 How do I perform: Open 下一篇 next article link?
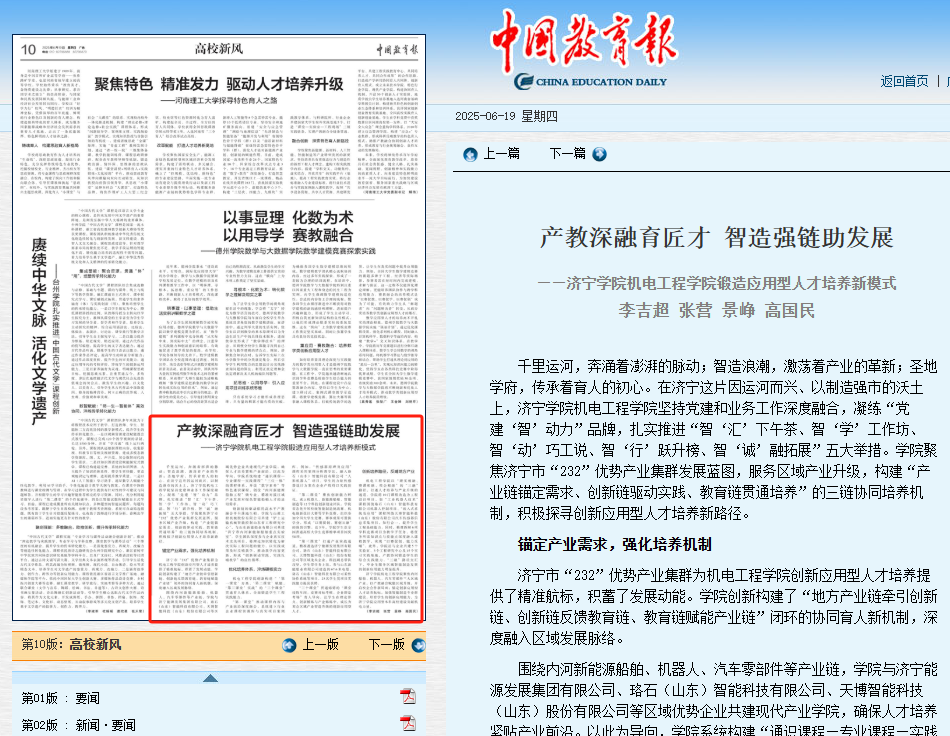[567, 154]
